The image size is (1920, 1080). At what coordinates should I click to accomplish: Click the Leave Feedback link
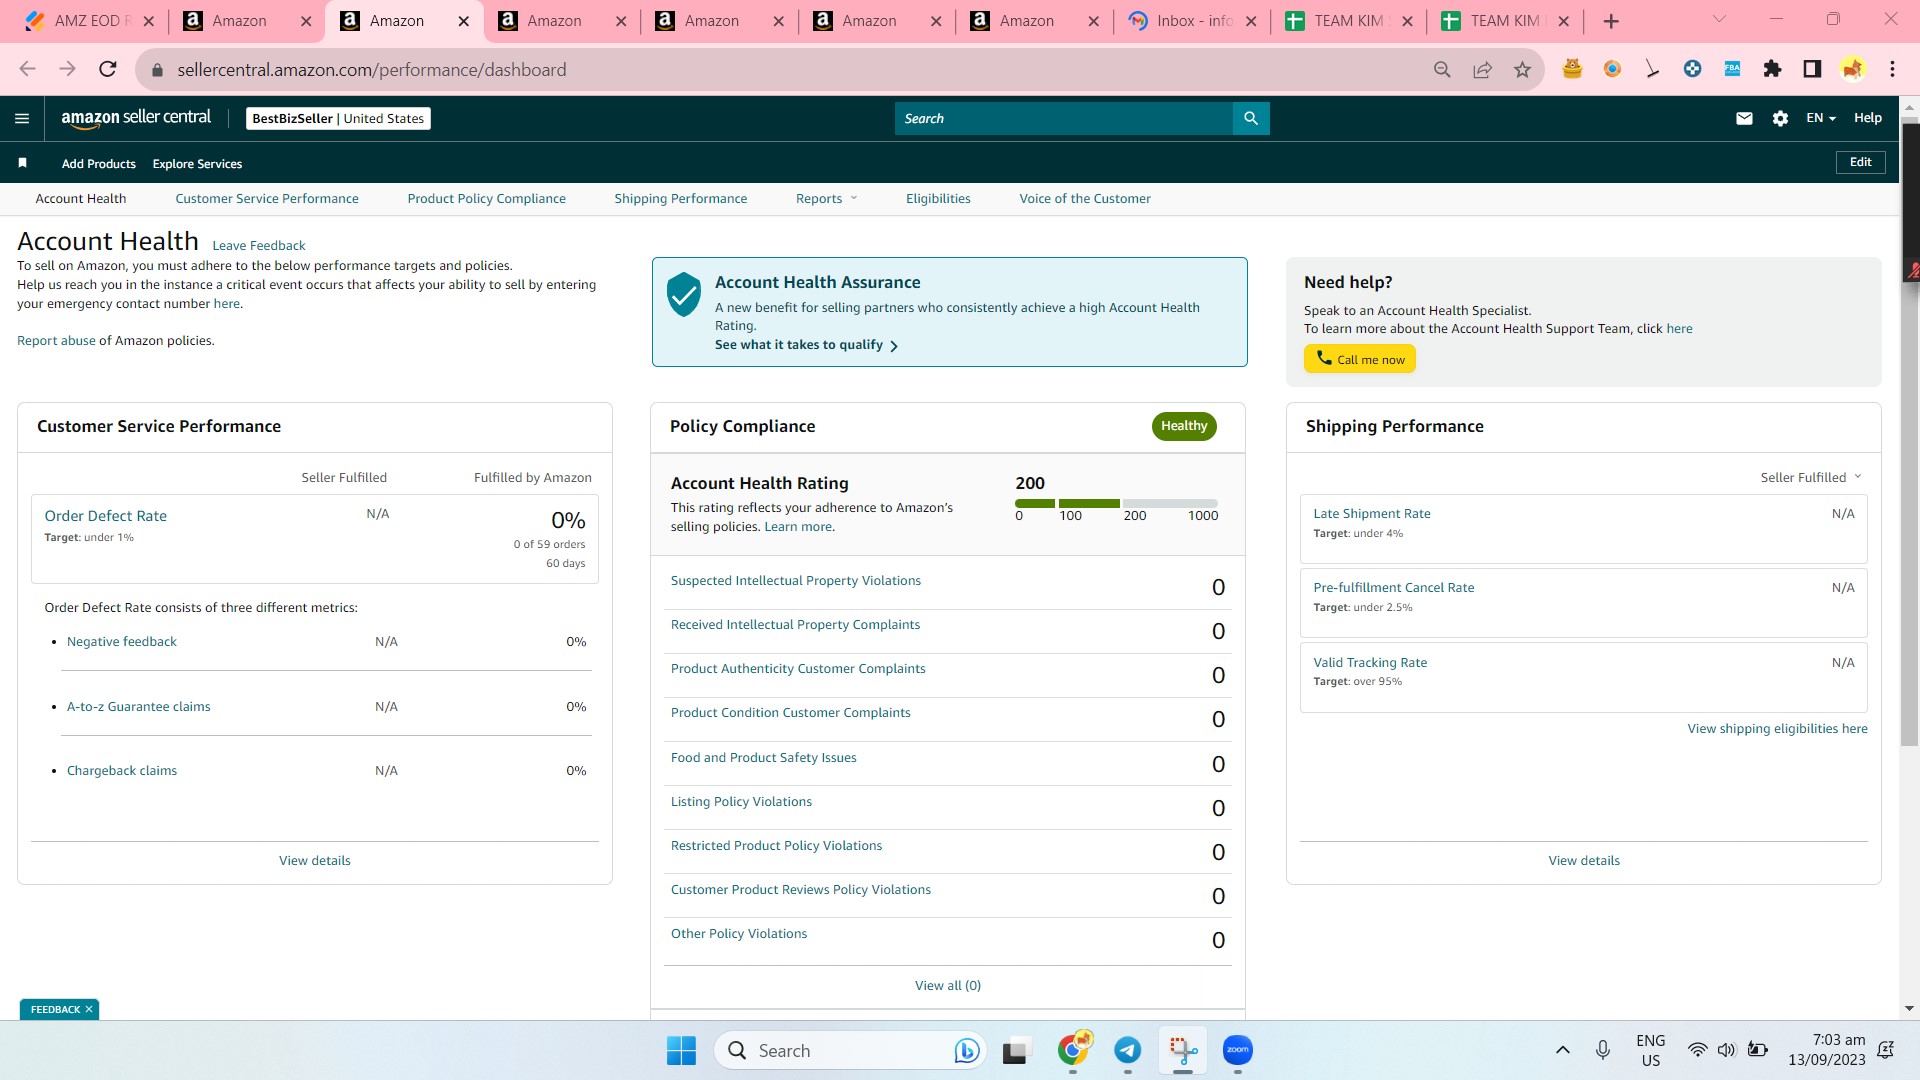click(x=259, y=245)
